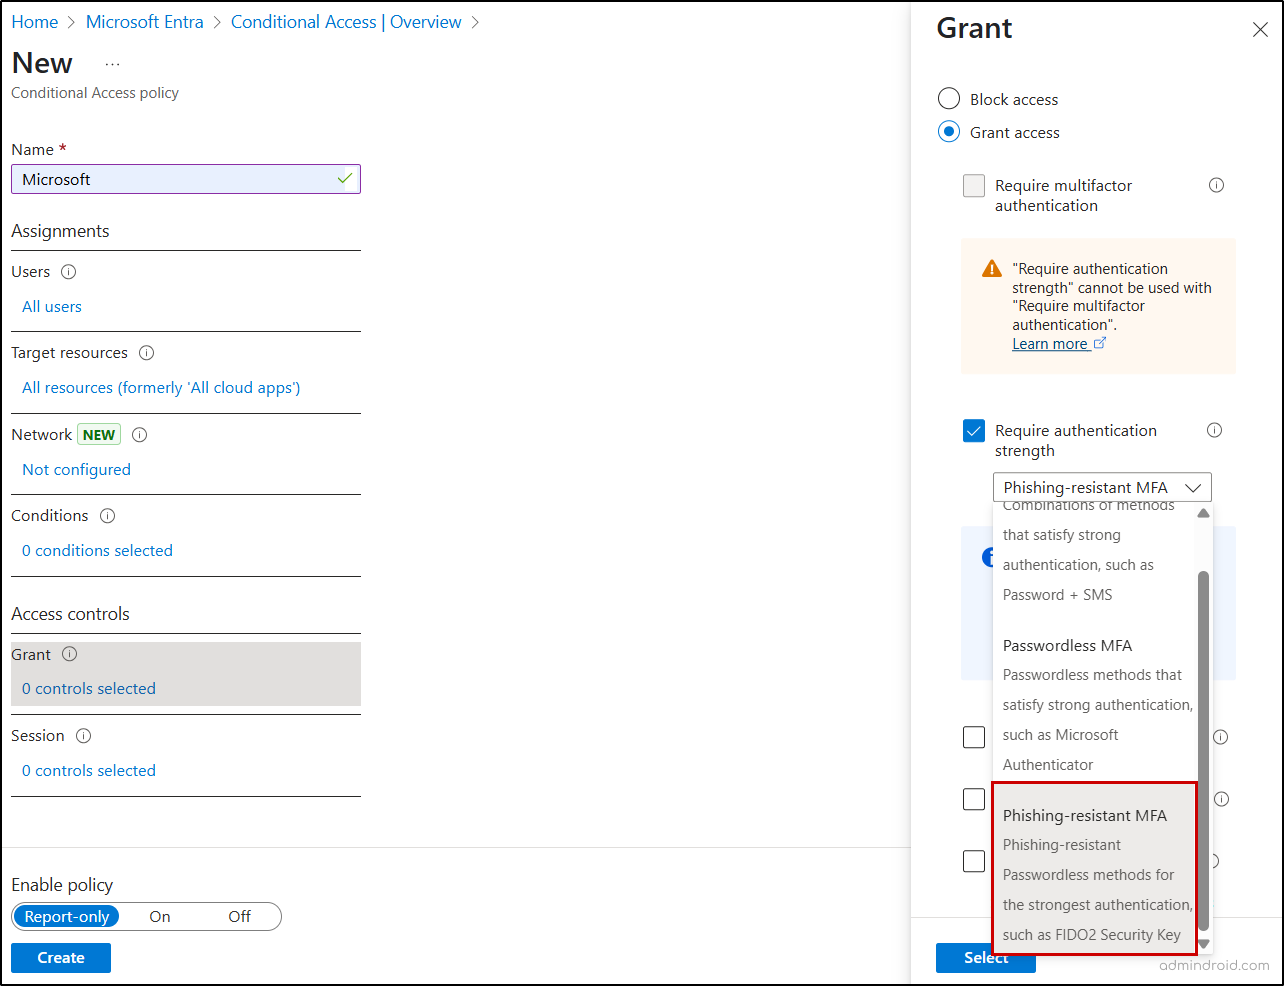1284x986 pixels.
Task: Go to Conditional Access | Overview breadcrumb
Action: [346, 22]
